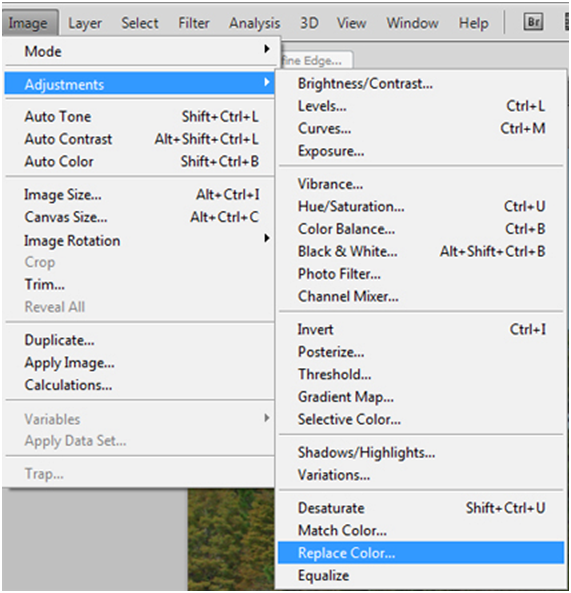Open Curves adjustment
Viewport: 571px width, 593px height.
pyautogui.click(x=421, y=128)
